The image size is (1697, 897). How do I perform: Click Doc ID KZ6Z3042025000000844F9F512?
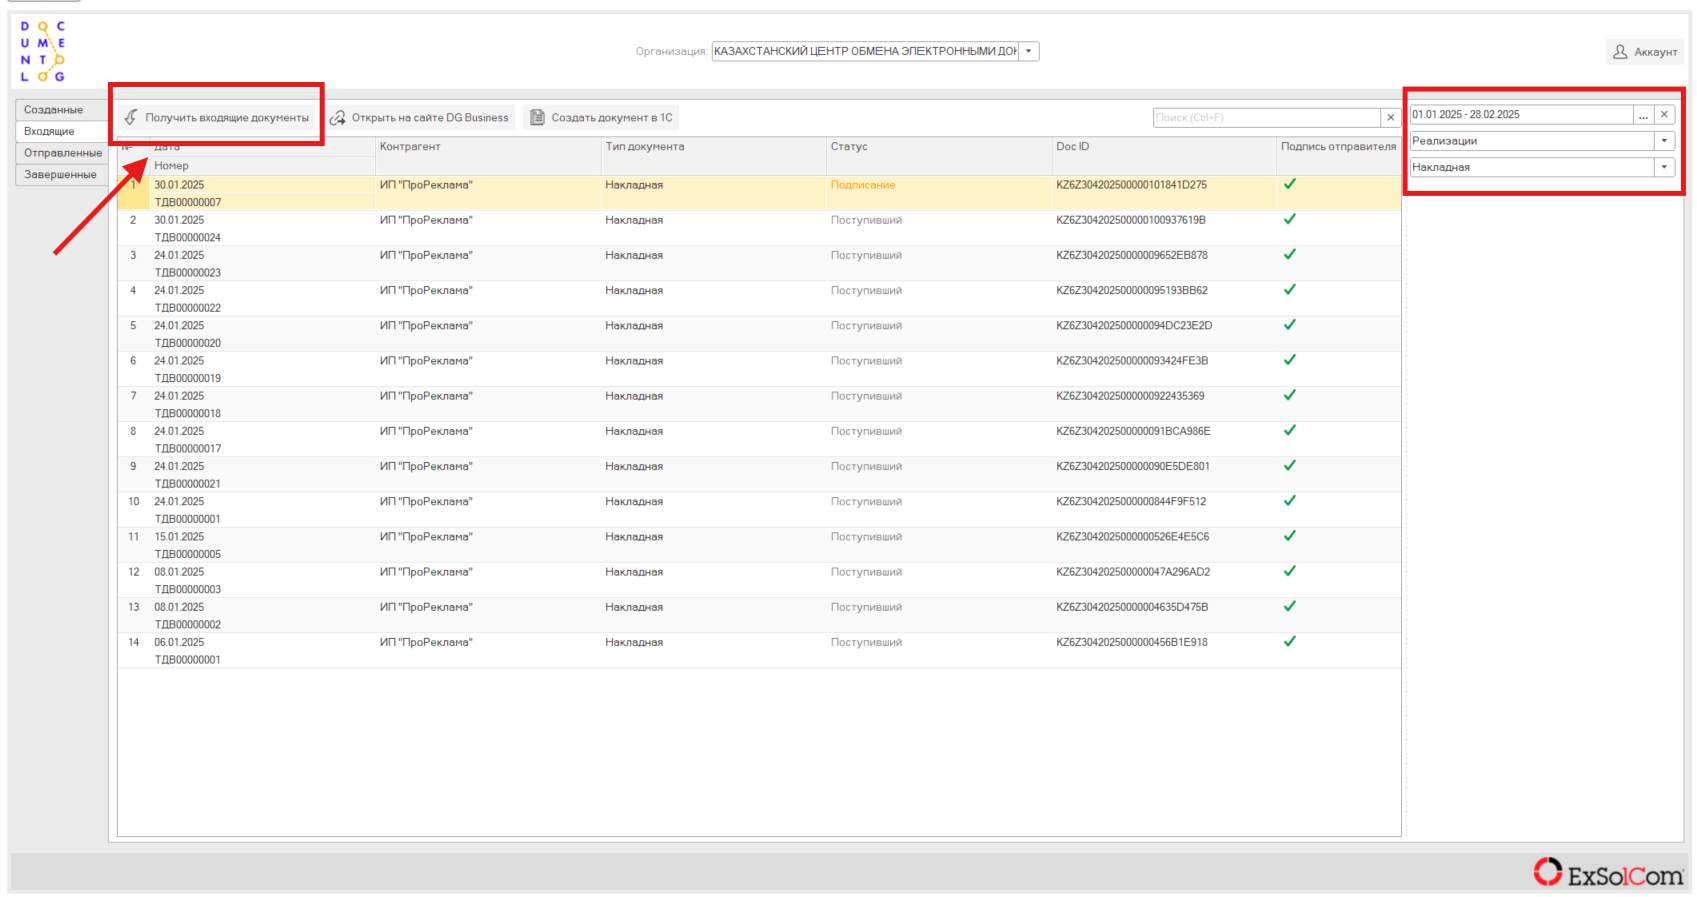click(1131, 502)
